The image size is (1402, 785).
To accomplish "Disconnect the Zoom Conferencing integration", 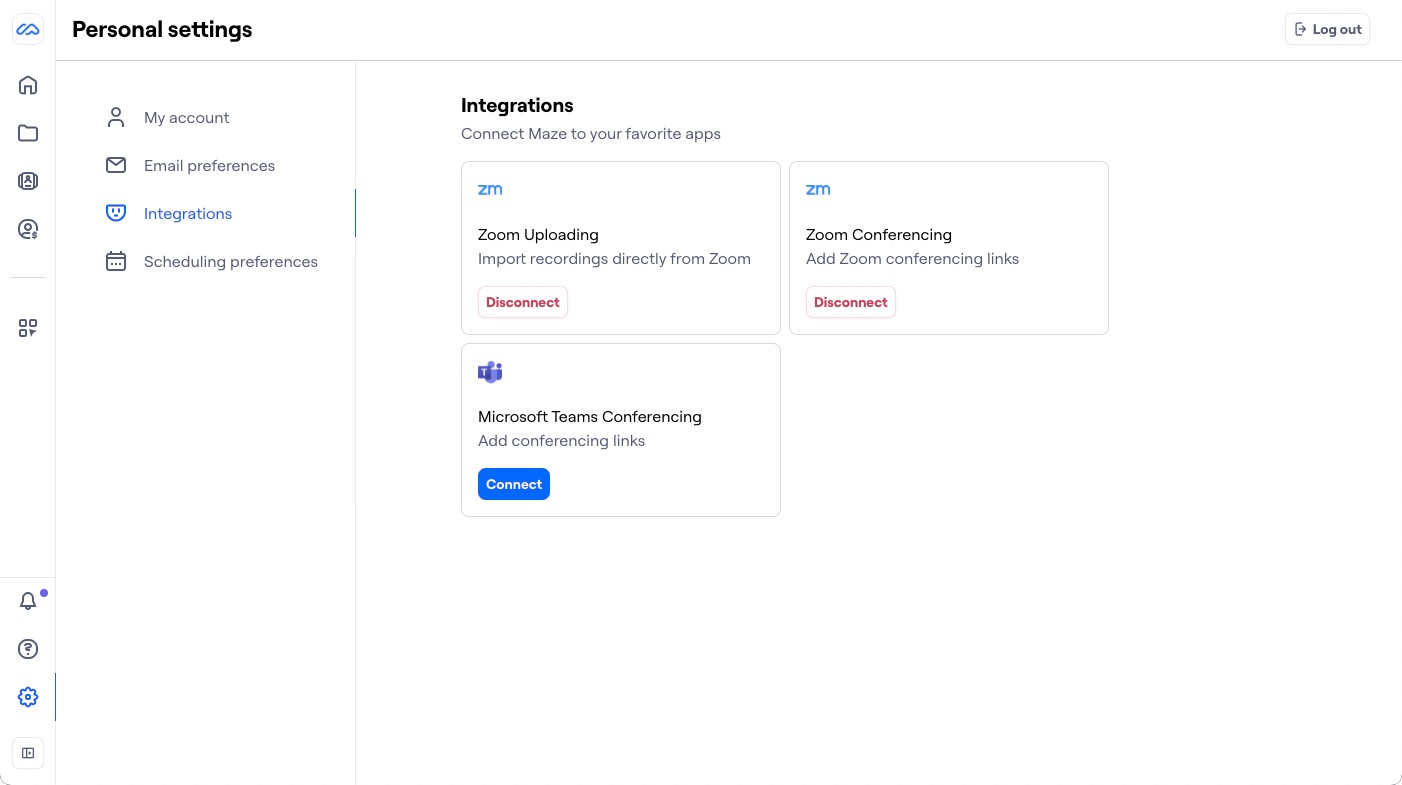I will click(851, 302).
